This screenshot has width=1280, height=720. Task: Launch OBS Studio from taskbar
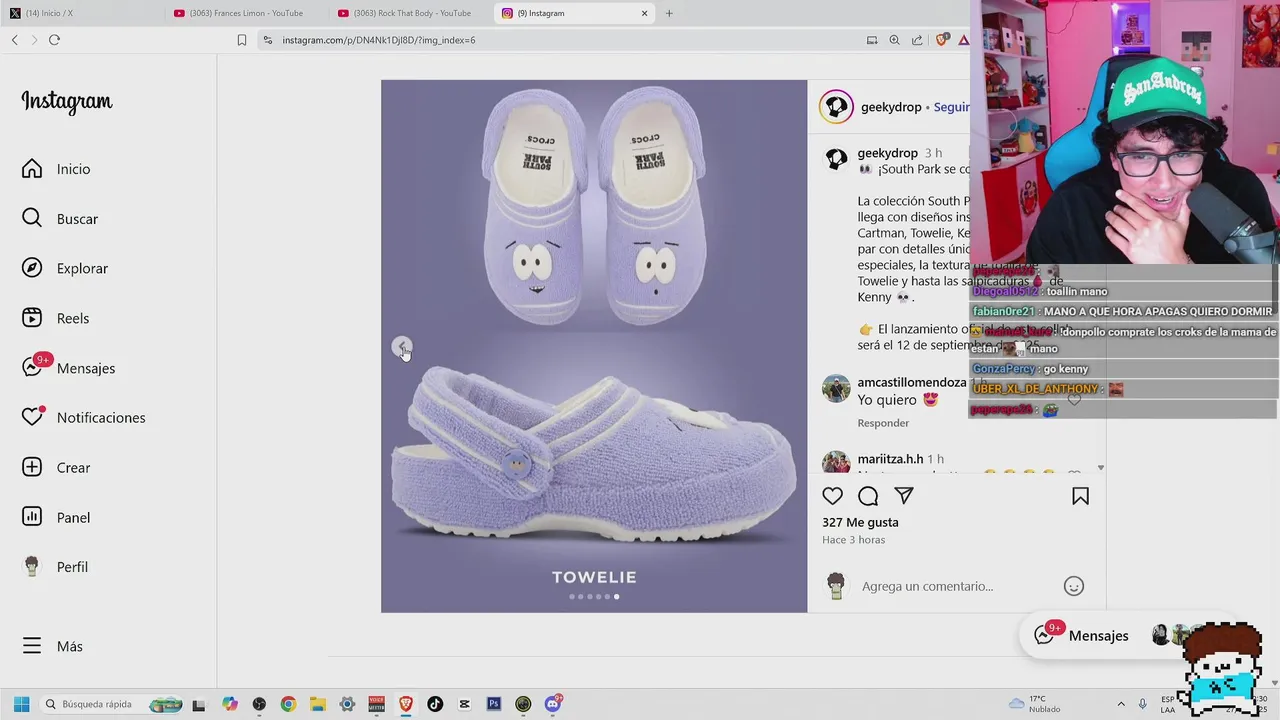pos(259,704)
